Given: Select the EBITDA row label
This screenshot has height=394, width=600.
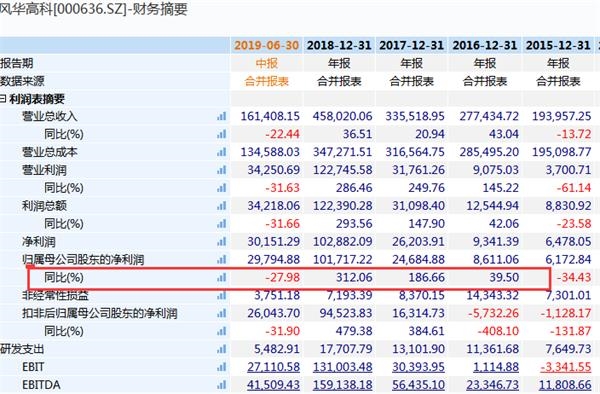Looking at the screenshot, I should pos(41,385).
